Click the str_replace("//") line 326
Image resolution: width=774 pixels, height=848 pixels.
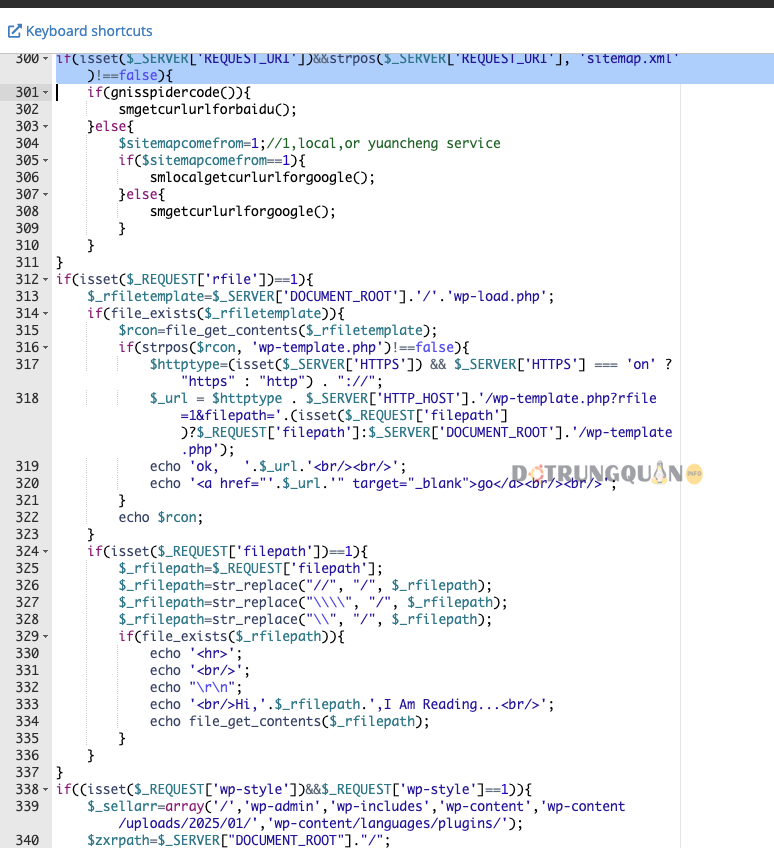click(x=305, y=586)
